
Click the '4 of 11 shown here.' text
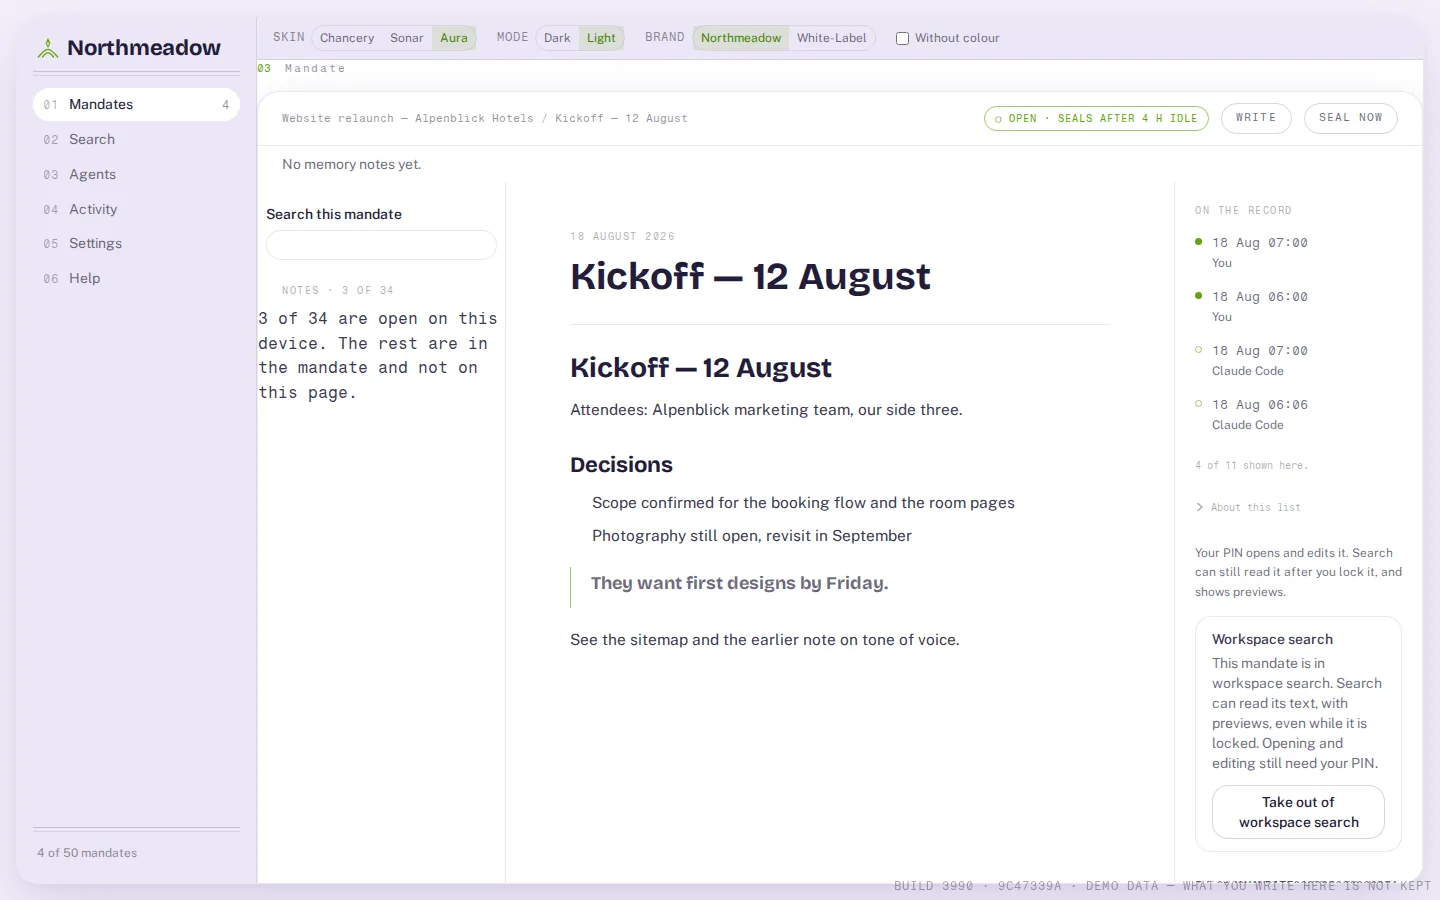1251,465
